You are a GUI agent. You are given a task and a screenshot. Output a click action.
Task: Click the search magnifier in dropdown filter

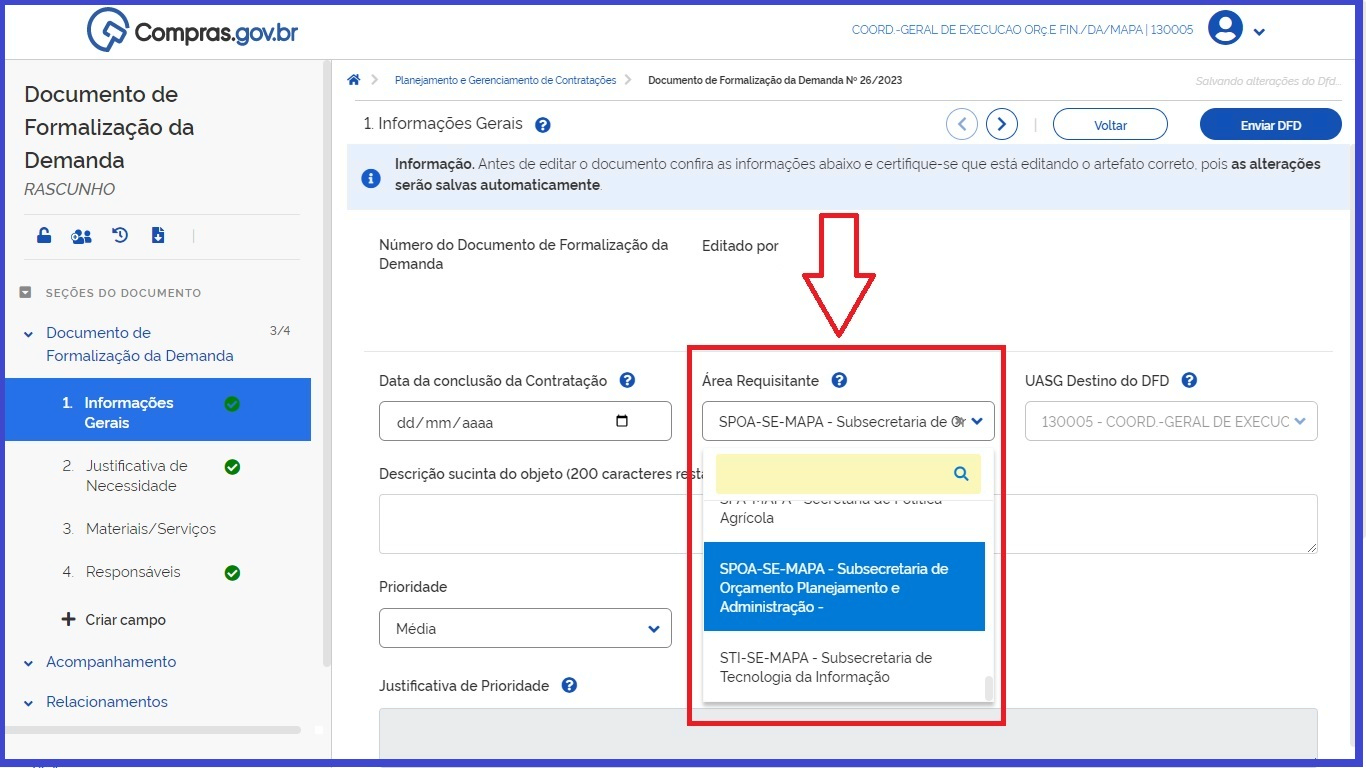(961, 474)
